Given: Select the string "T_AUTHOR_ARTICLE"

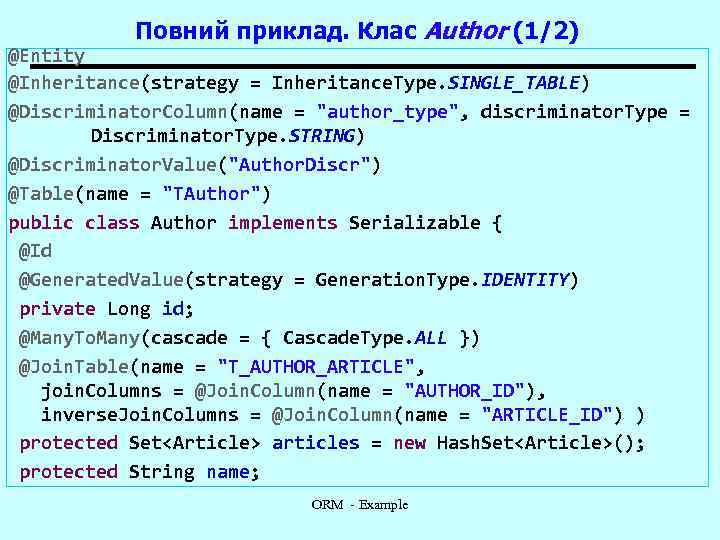Looking at the screenshot, I should pyautogui.click(x=315, y=367).
